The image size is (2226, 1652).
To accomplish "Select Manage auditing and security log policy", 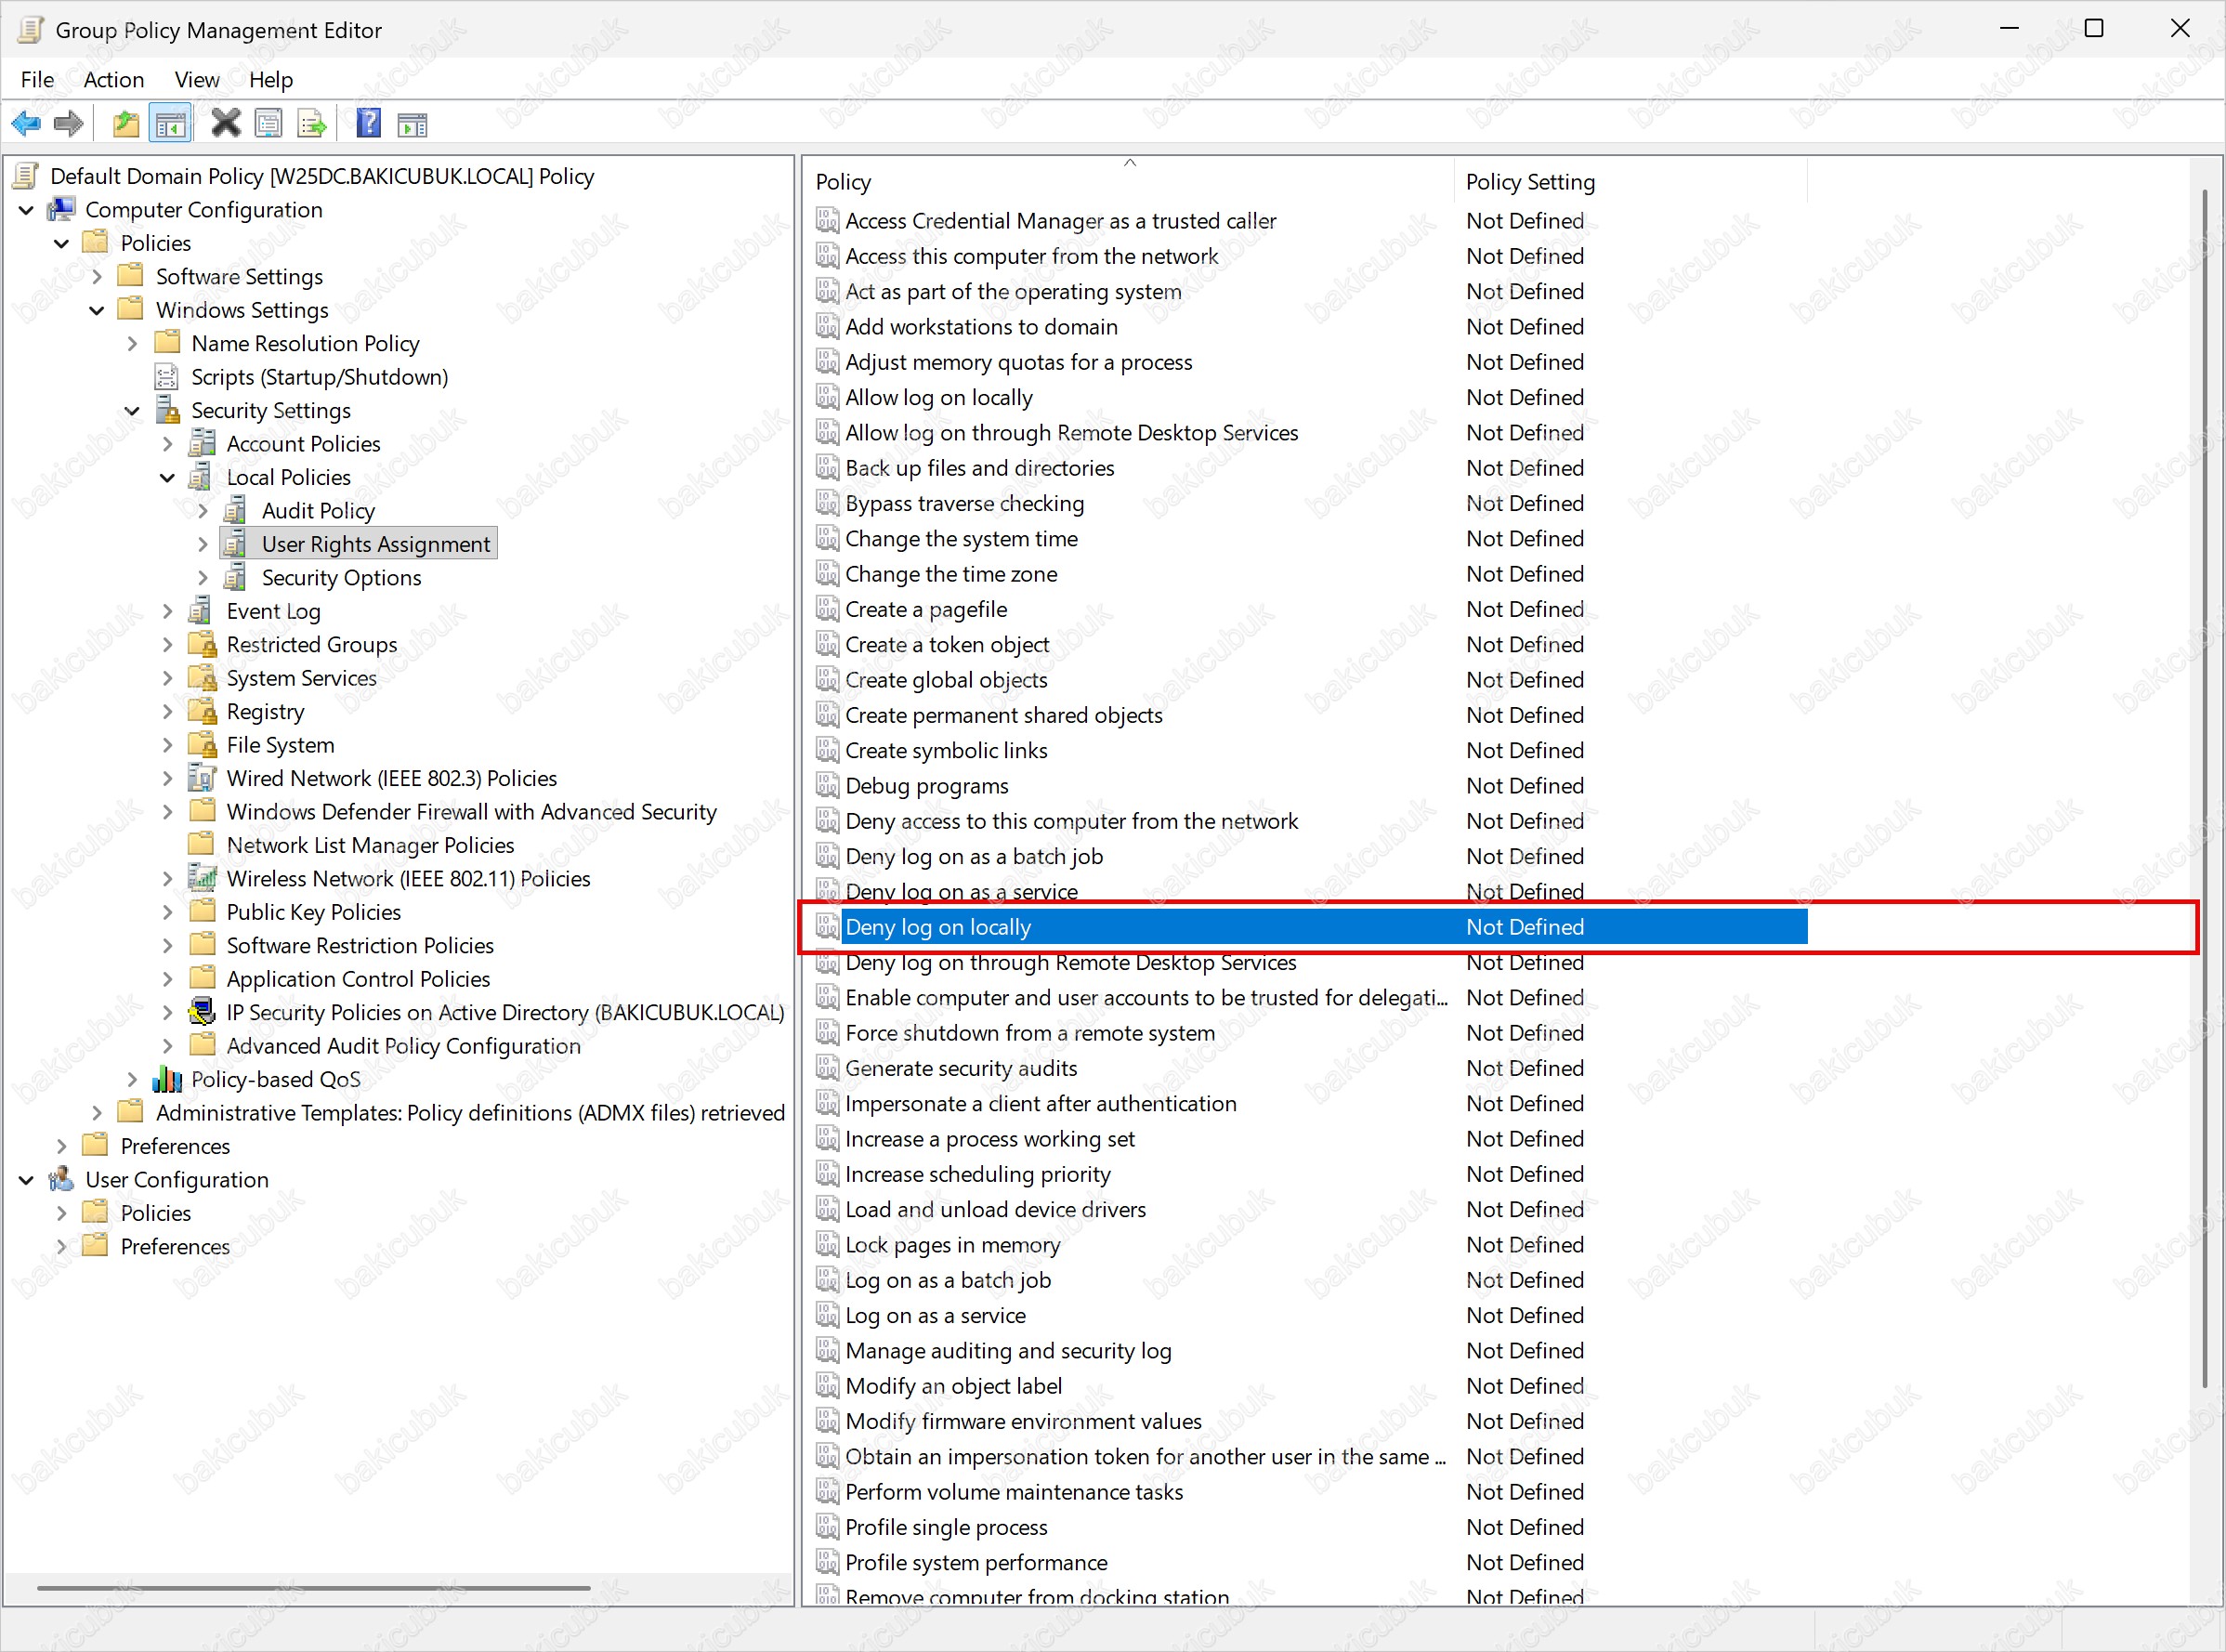I will tap(1008, 1350).
